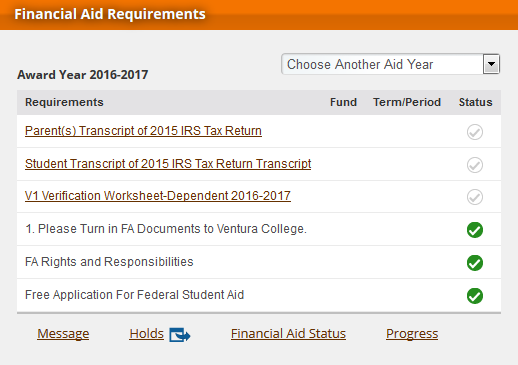Click the grey checkmark for V1 Verification Worksheet
The width and height of the screenshot is (518, 365).
(x=475, y=197)
